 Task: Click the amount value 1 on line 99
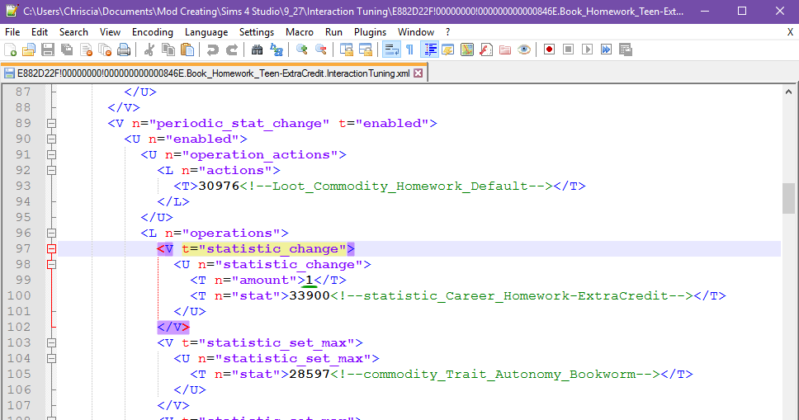point(309,280)
